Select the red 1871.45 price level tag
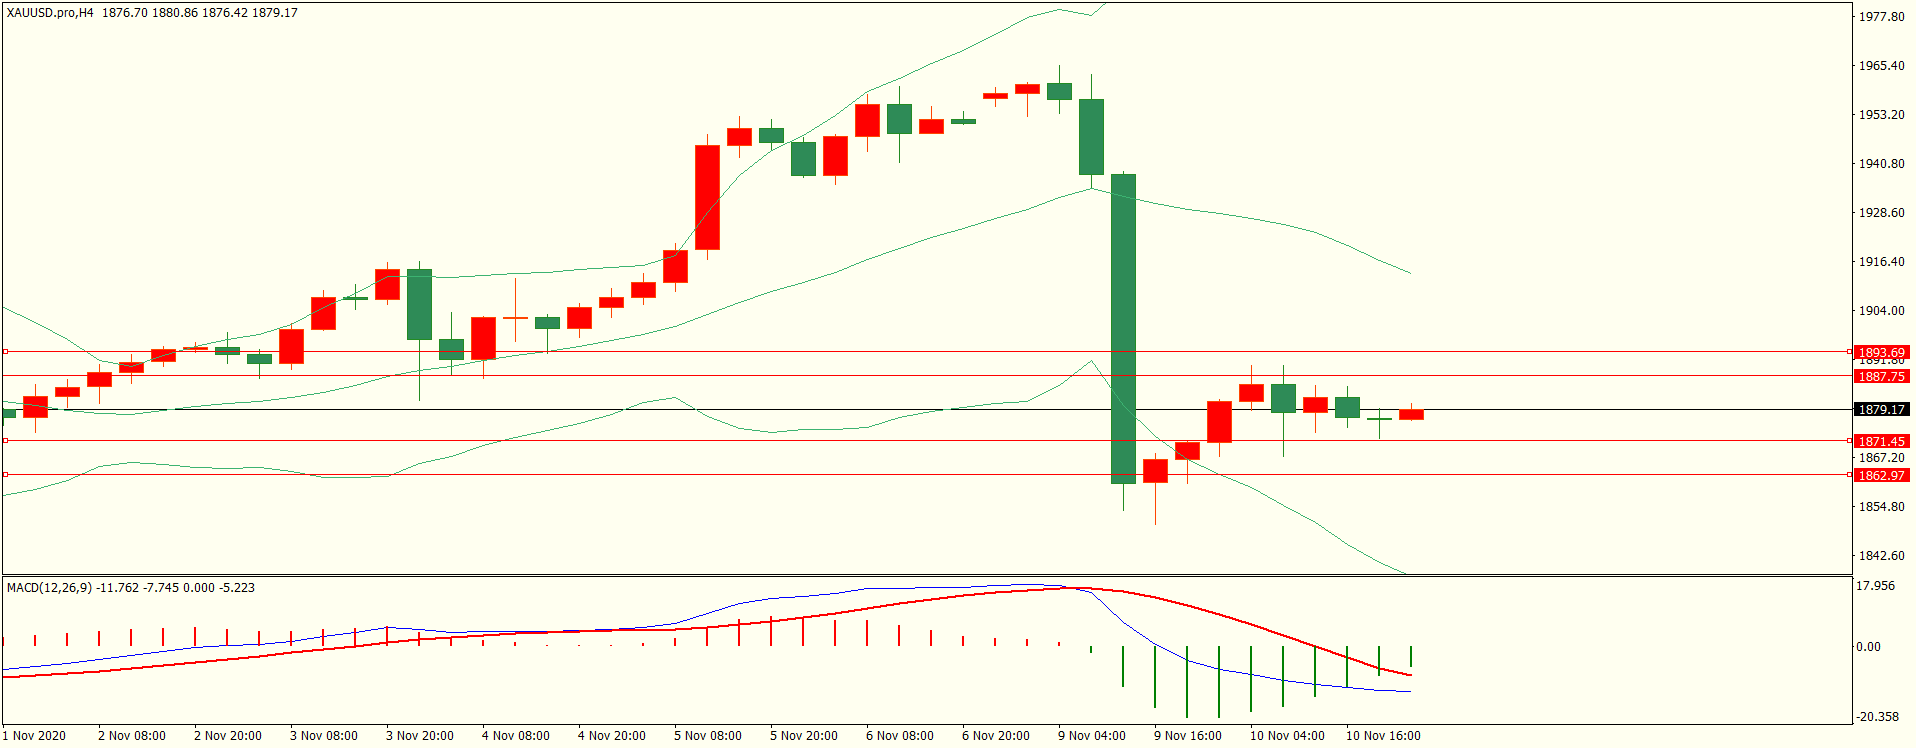Screen dimensions: 1916x748 1882,442
